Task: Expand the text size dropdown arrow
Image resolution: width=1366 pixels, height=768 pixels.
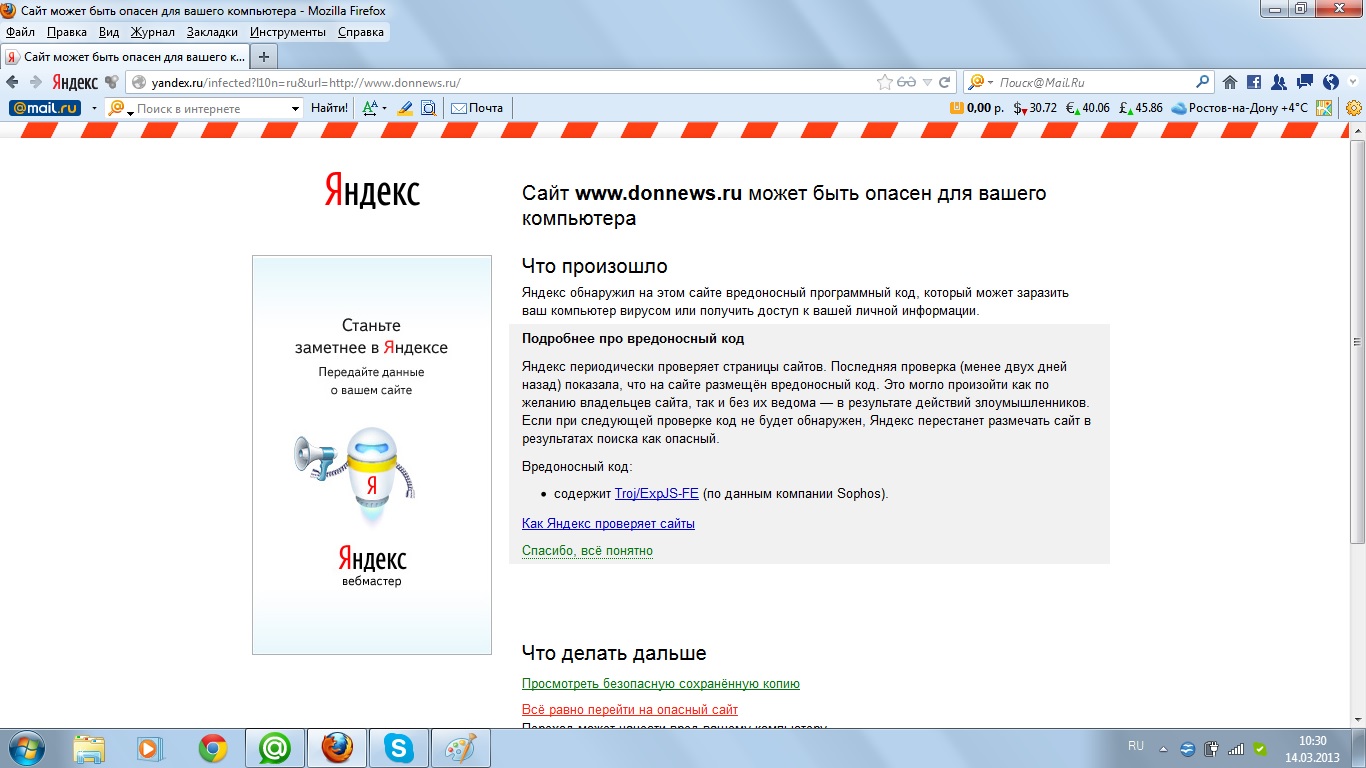Action: (384, 108)
